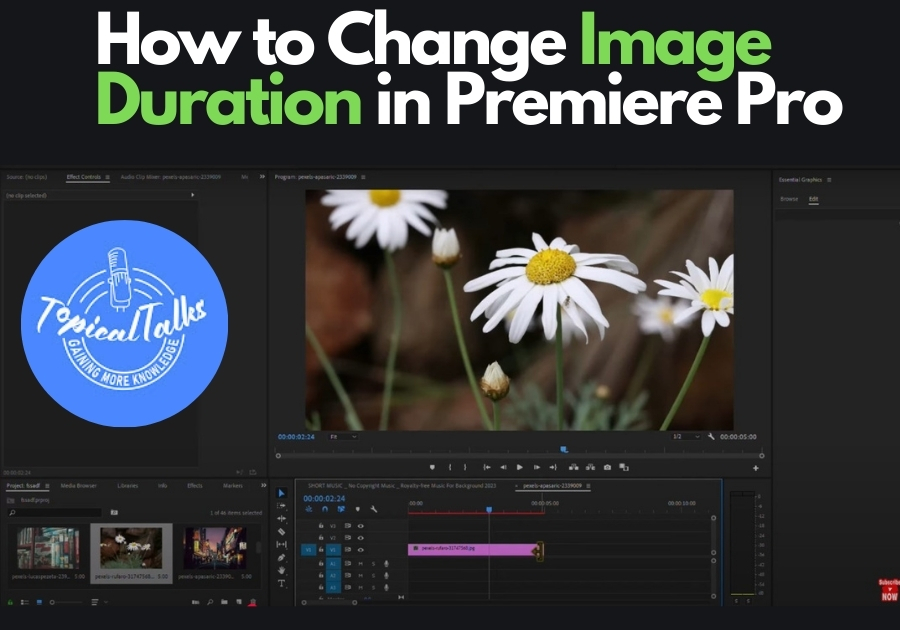Select the Type tool

281,583
